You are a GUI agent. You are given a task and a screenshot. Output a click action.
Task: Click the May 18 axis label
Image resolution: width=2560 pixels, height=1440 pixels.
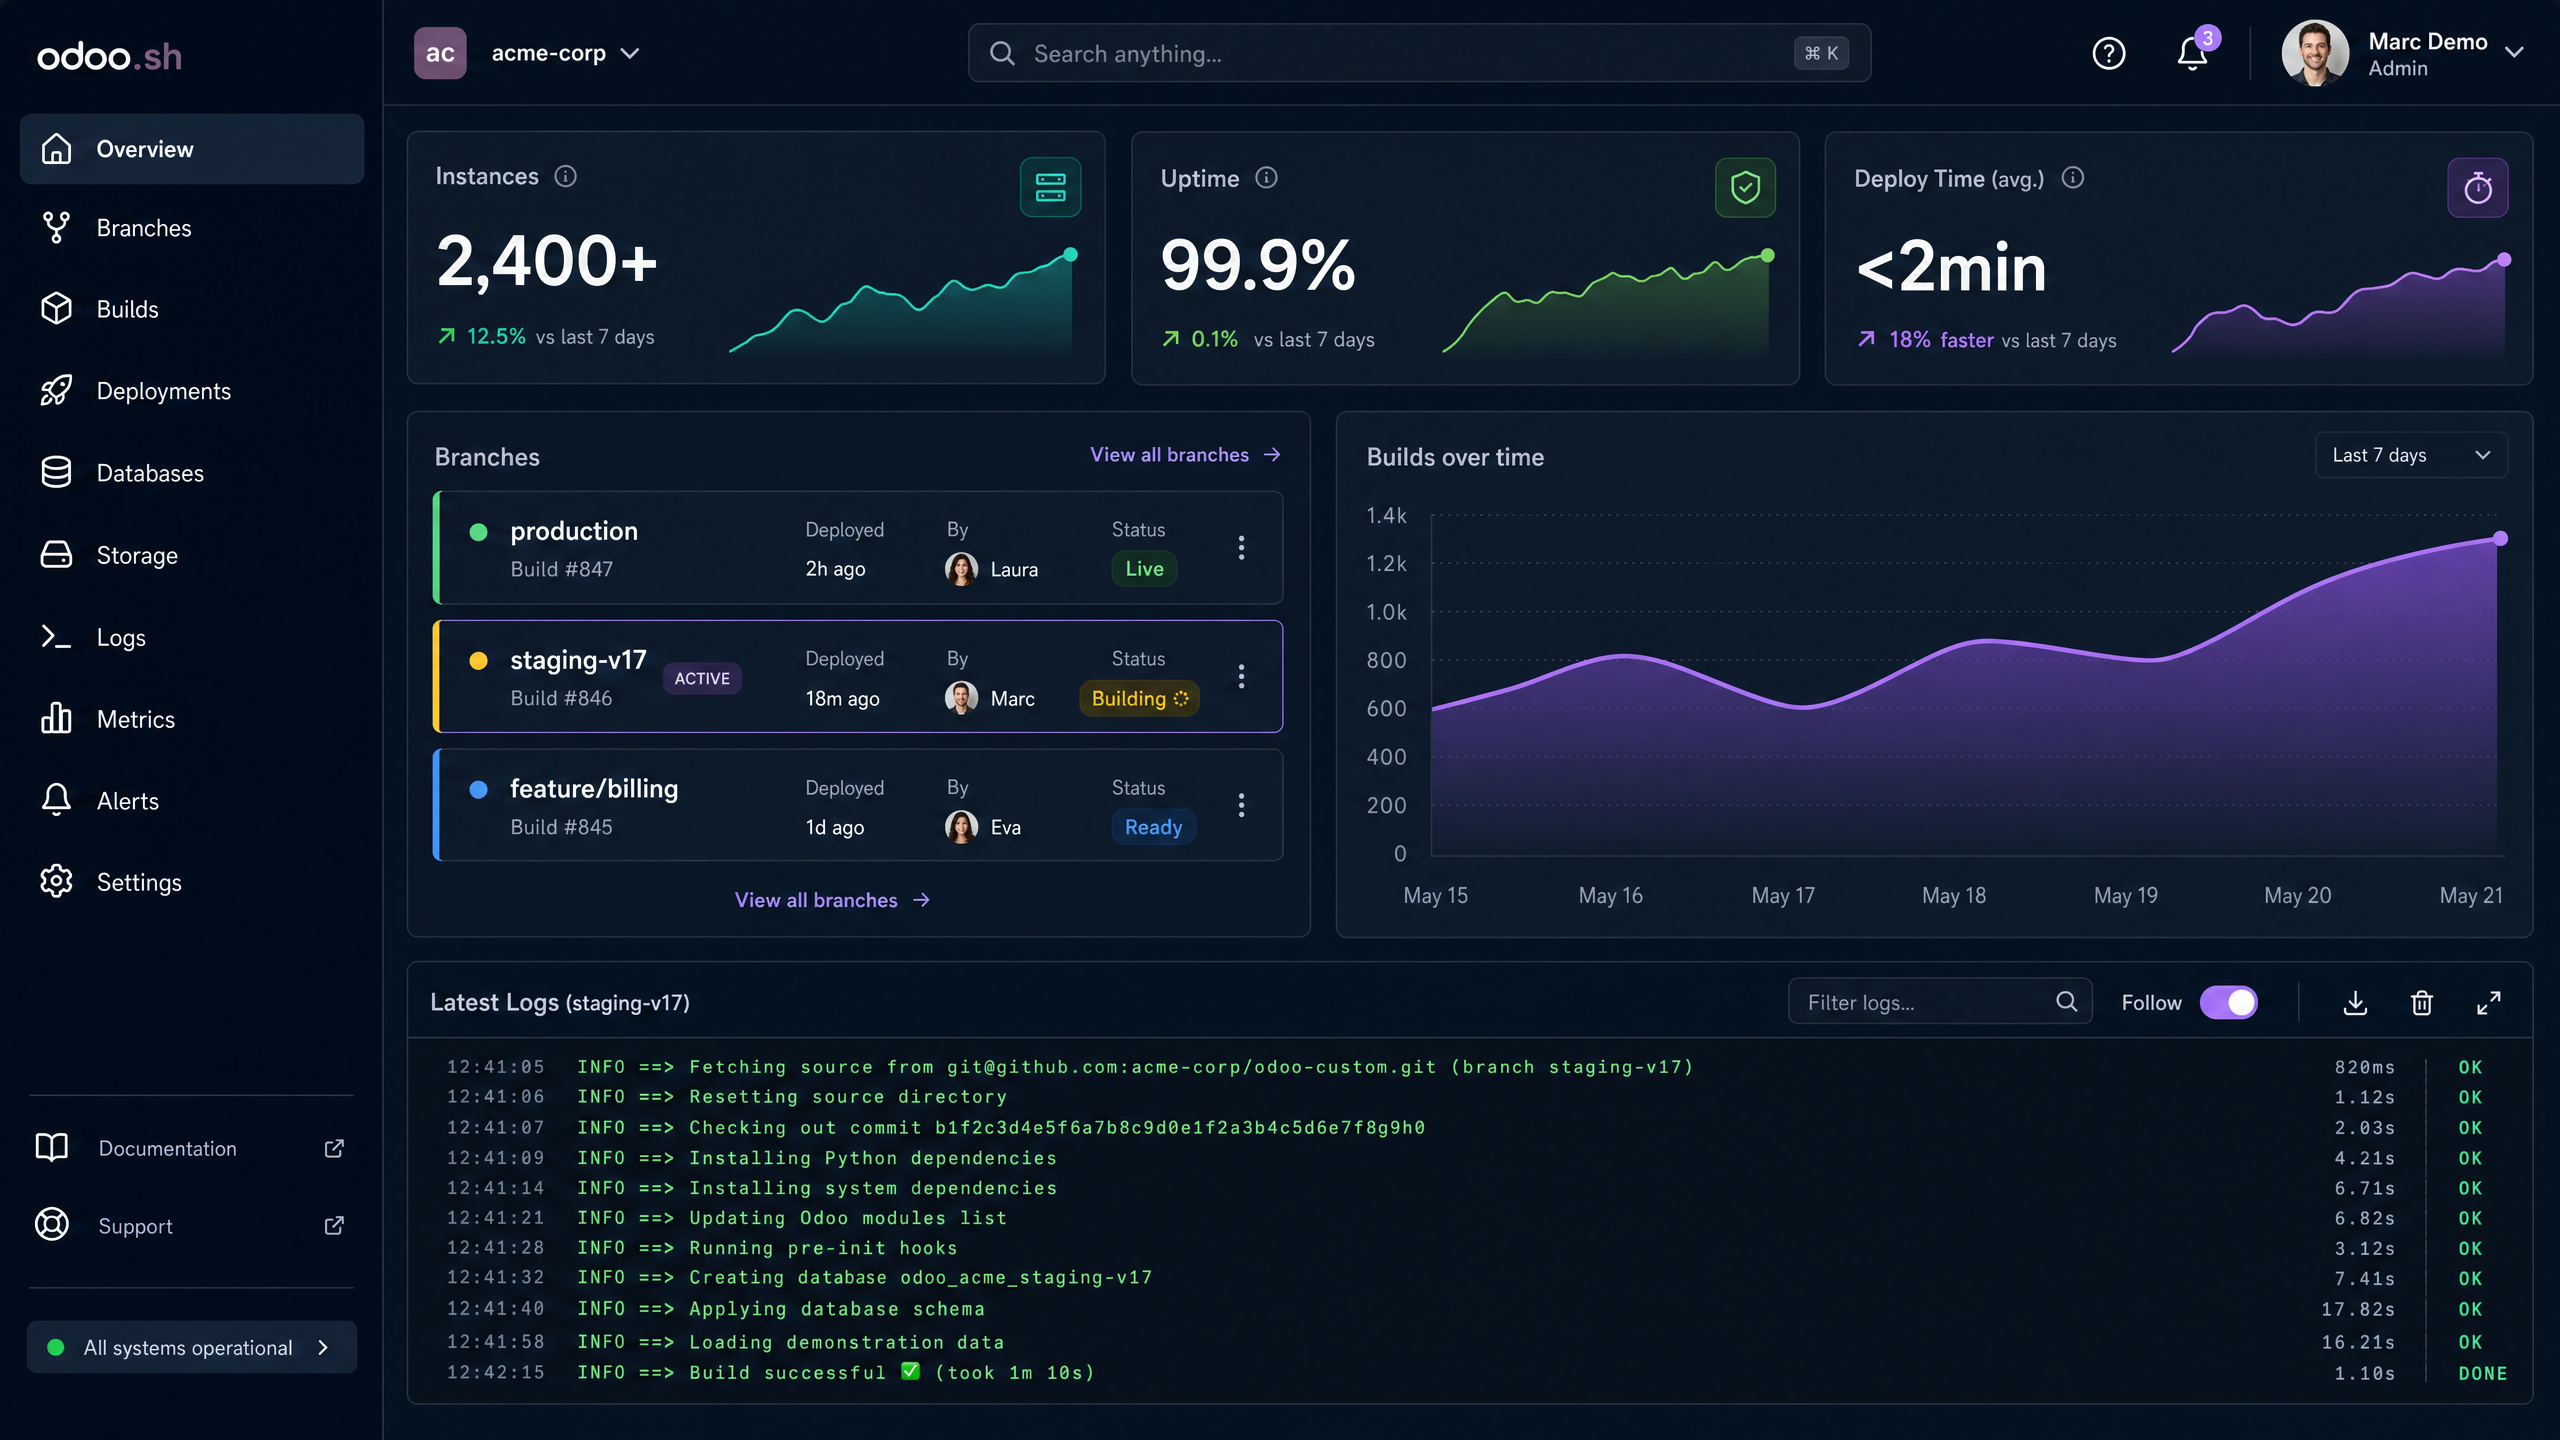(1954, 895)
